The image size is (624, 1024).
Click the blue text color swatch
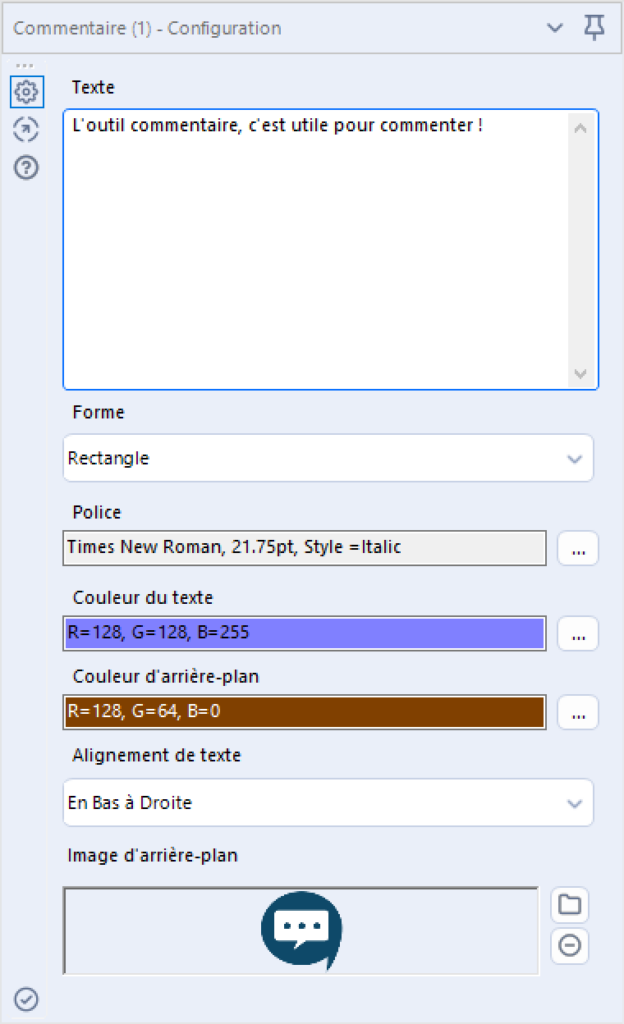[x=305, y=633]
